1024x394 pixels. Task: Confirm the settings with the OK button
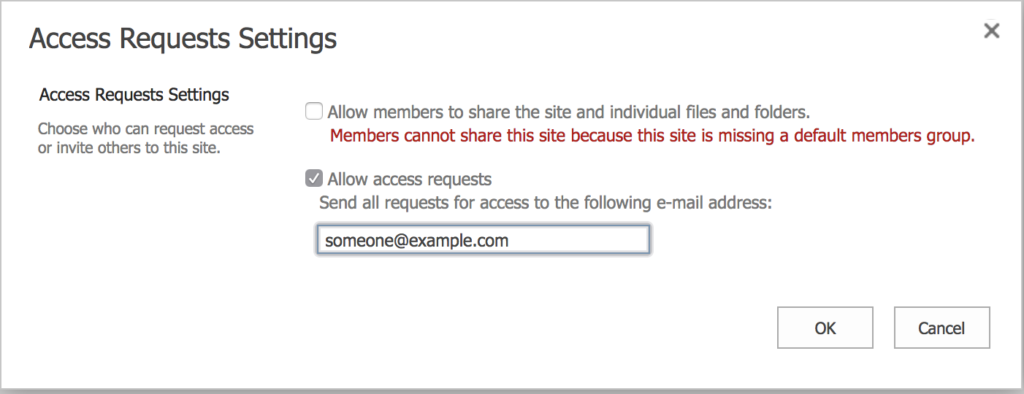[825, 327]
